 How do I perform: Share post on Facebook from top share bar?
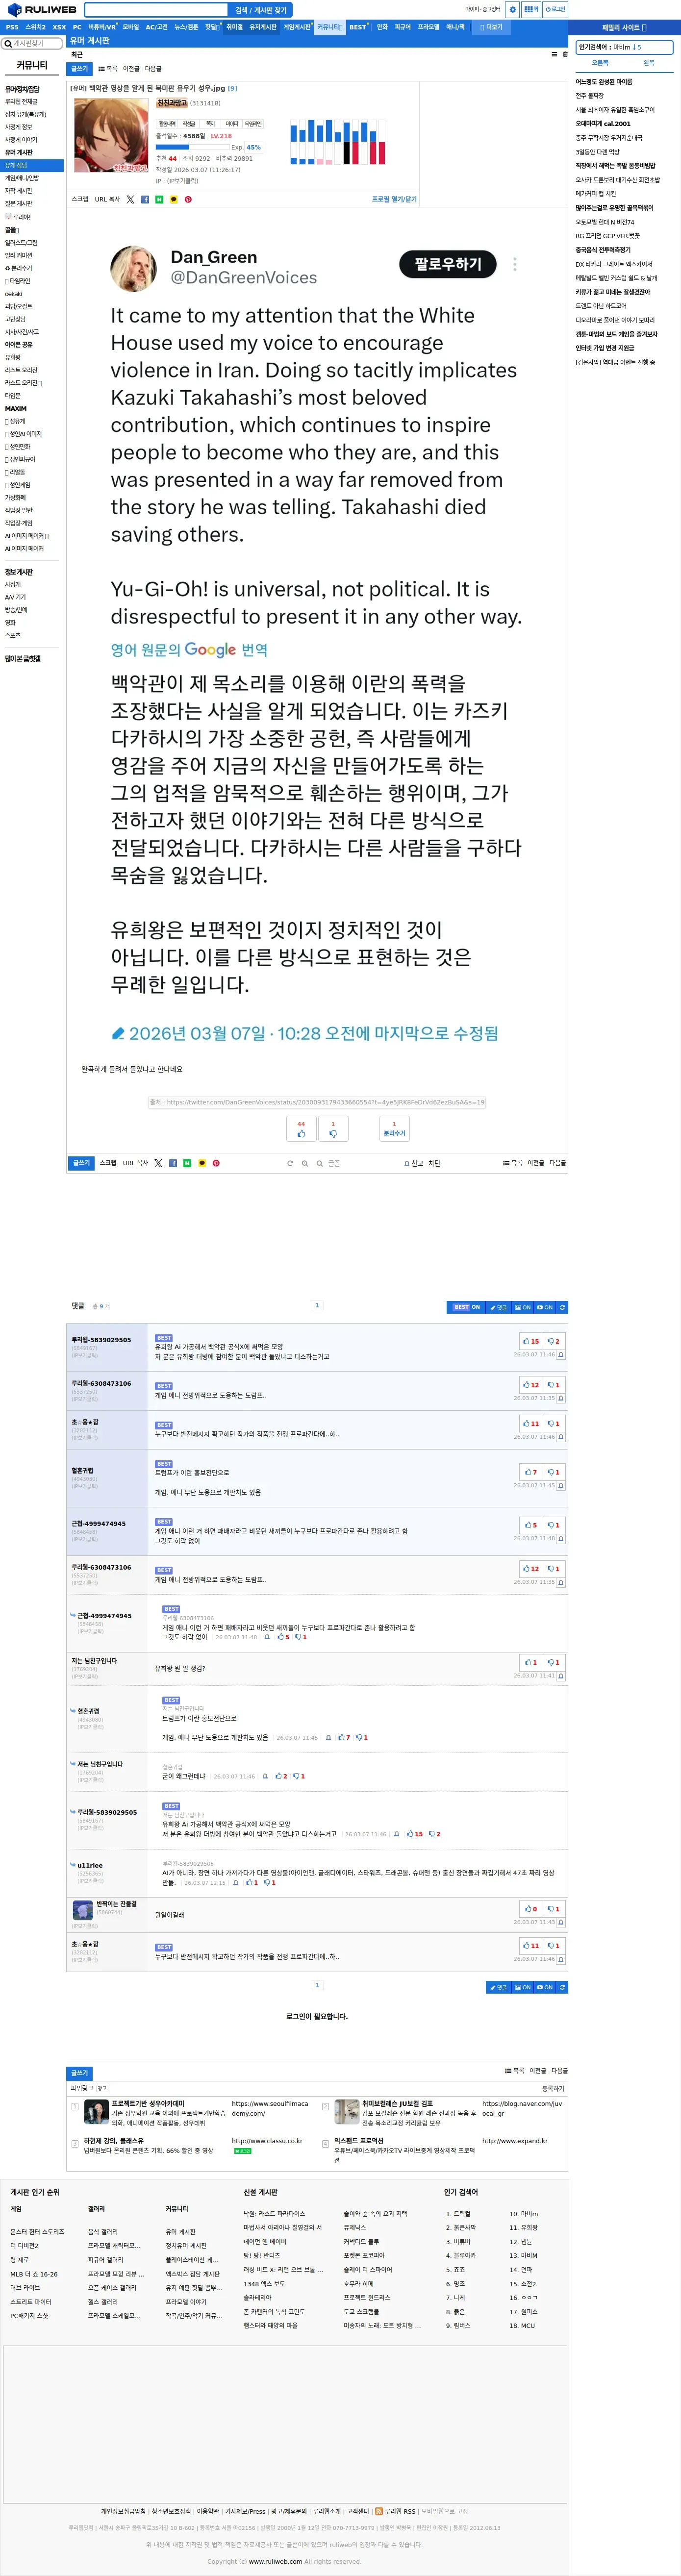[145, 199]
